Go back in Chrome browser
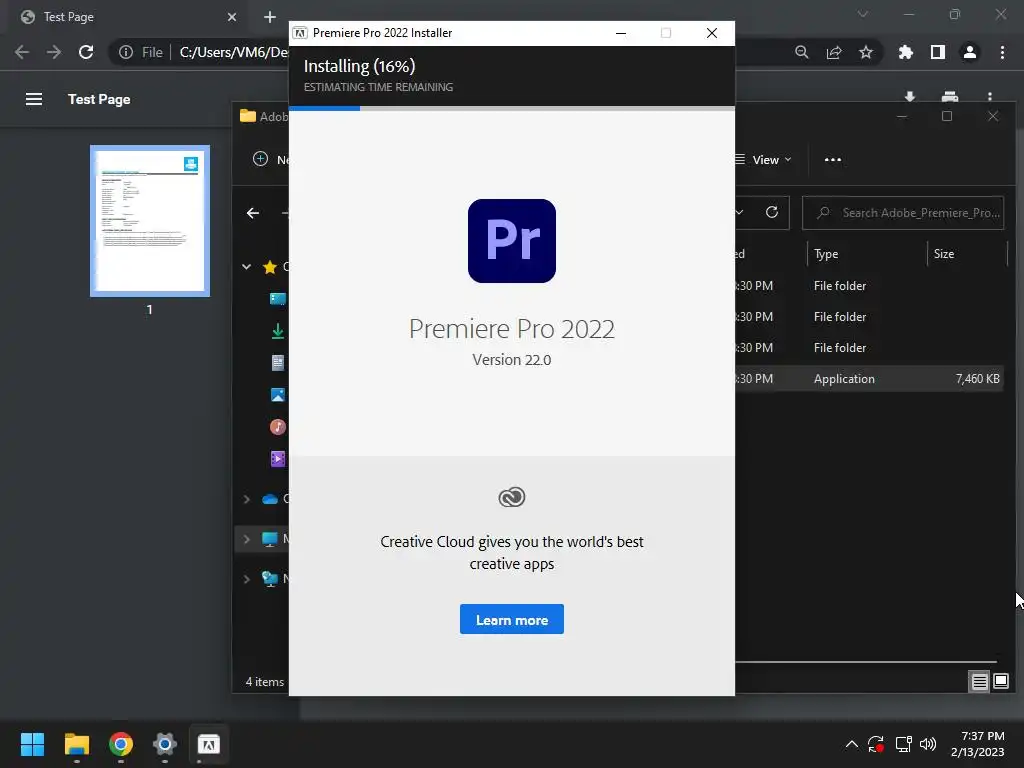 coord(22,52)
